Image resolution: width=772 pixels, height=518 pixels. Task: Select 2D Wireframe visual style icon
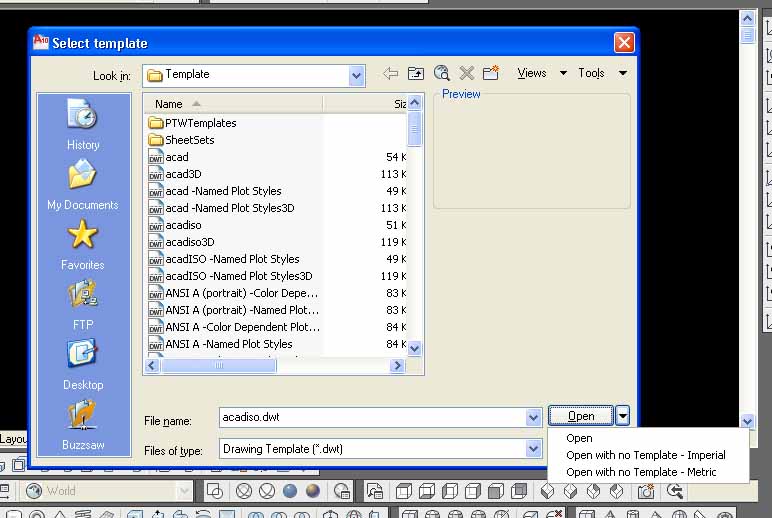pyautogui.click(x=215, y=491)
